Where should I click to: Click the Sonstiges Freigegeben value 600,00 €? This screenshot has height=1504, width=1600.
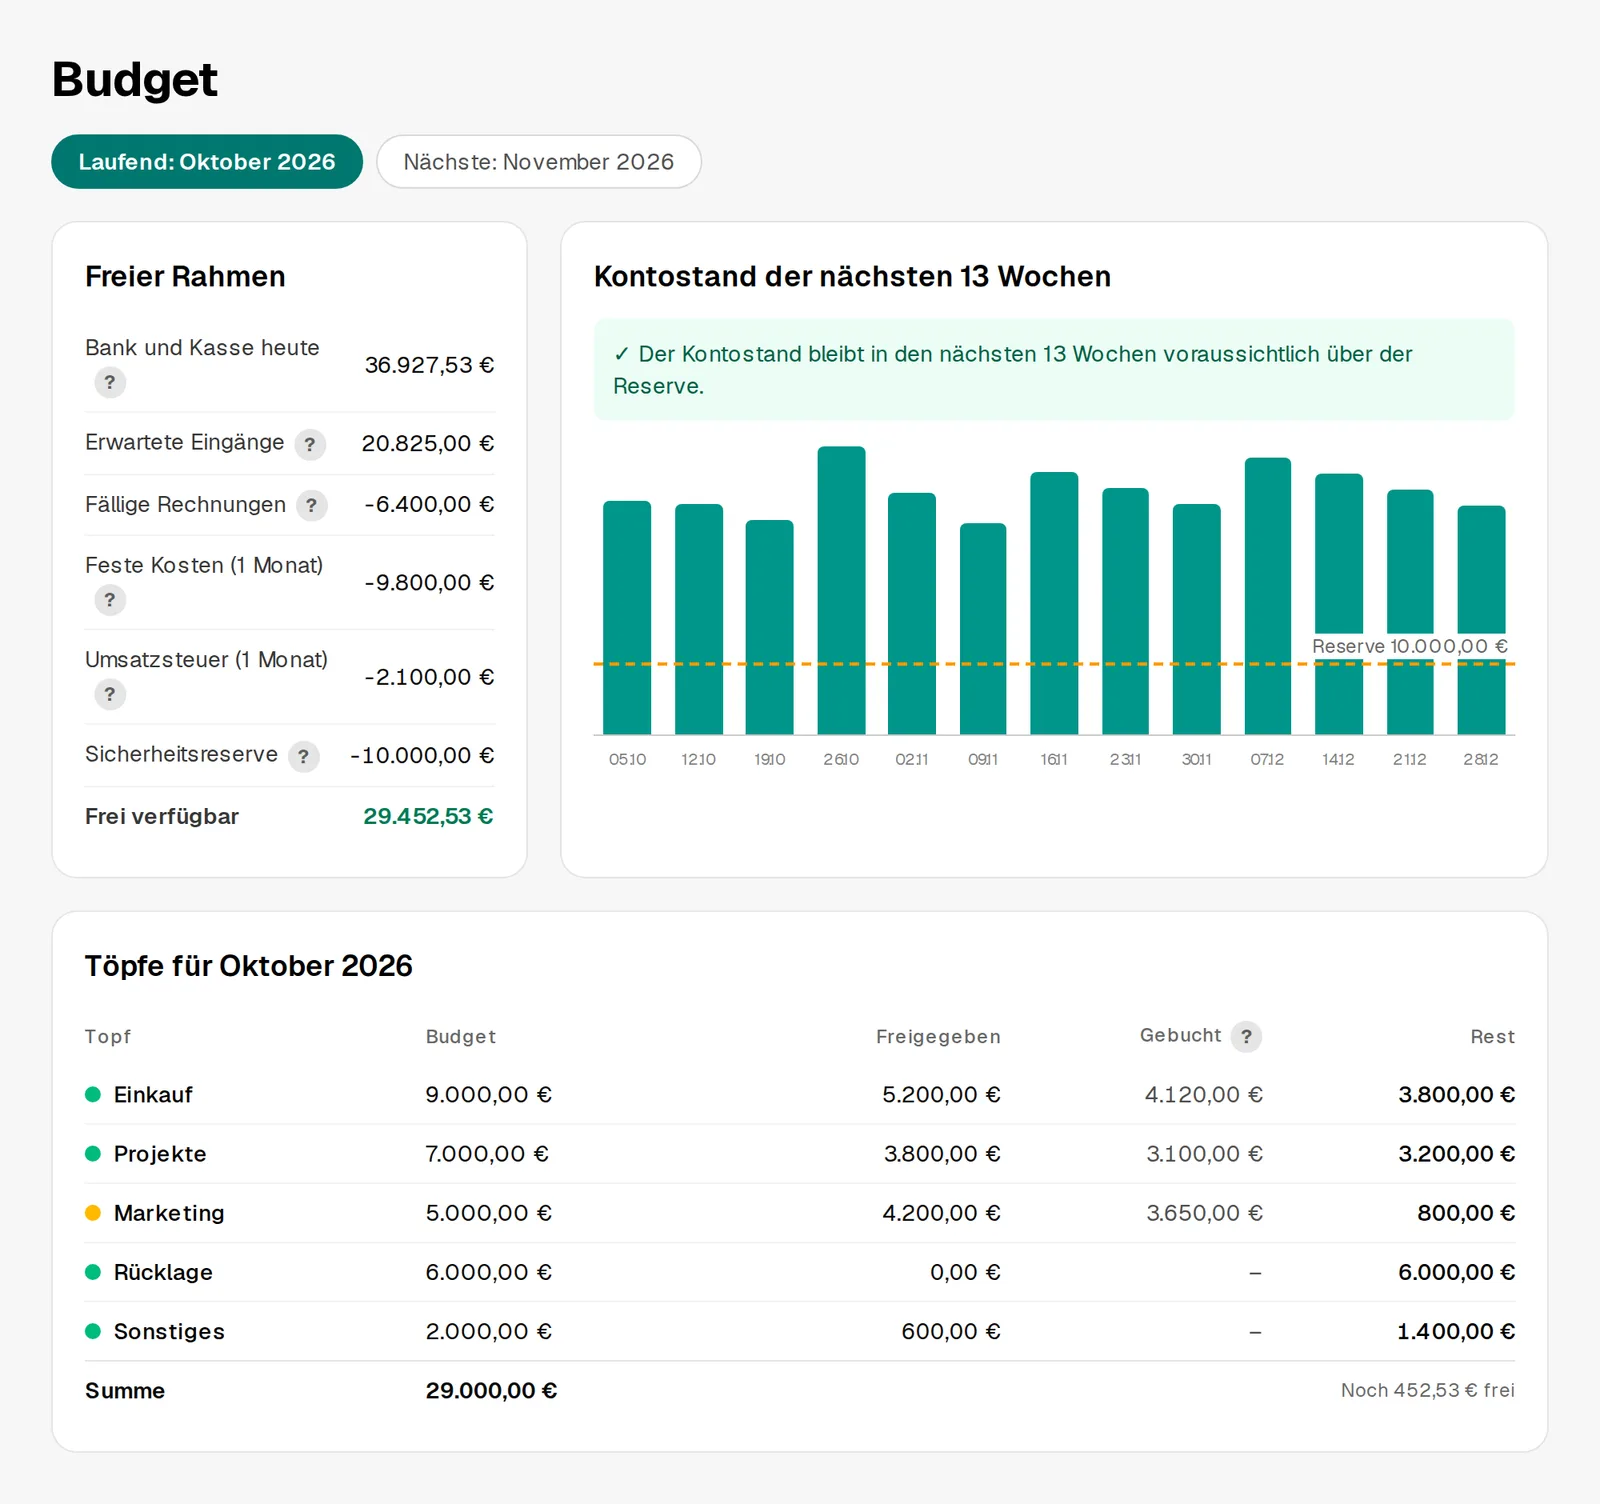tap(951, 1331)
